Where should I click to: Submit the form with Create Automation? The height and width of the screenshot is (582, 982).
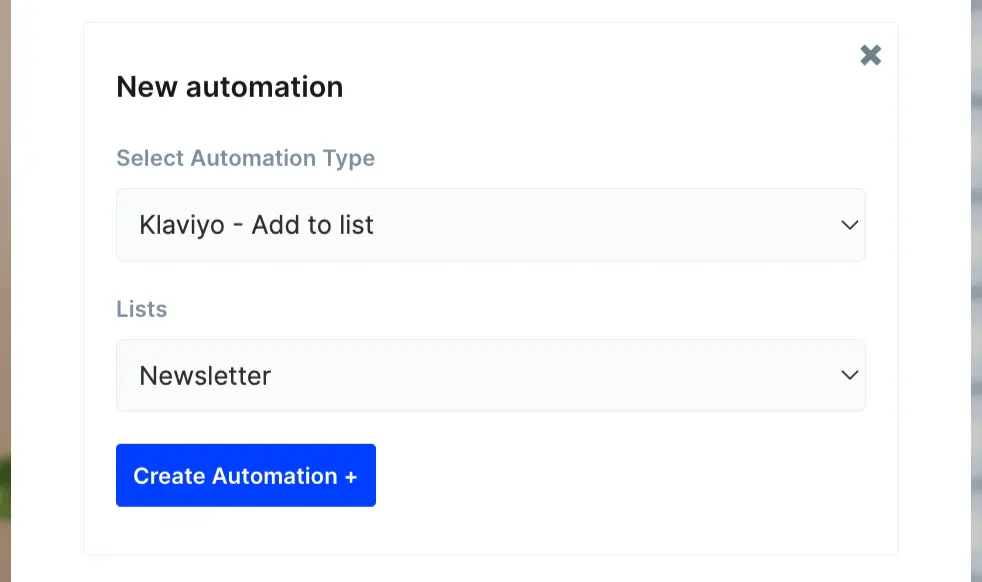coord(245,476)
